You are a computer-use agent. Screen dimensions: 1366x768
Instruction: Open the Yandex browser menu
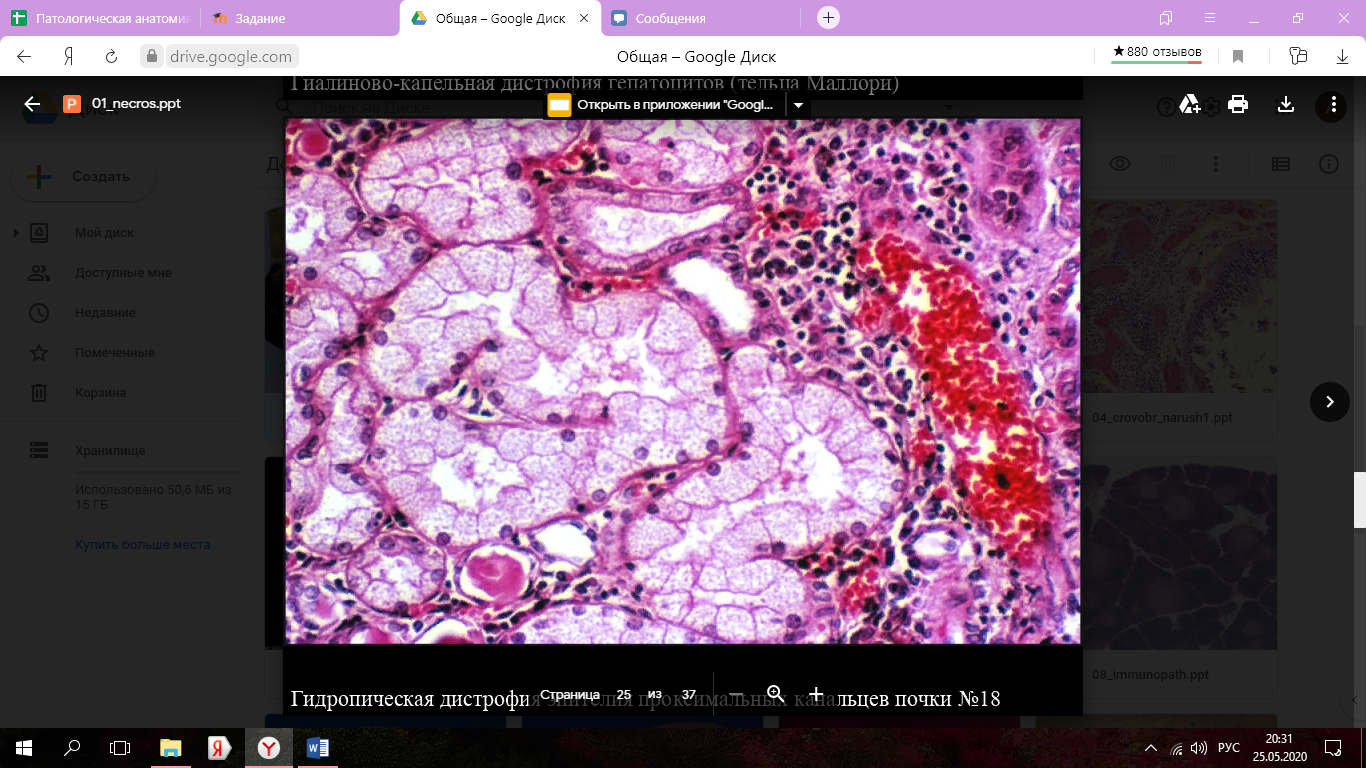(1211, 18)
